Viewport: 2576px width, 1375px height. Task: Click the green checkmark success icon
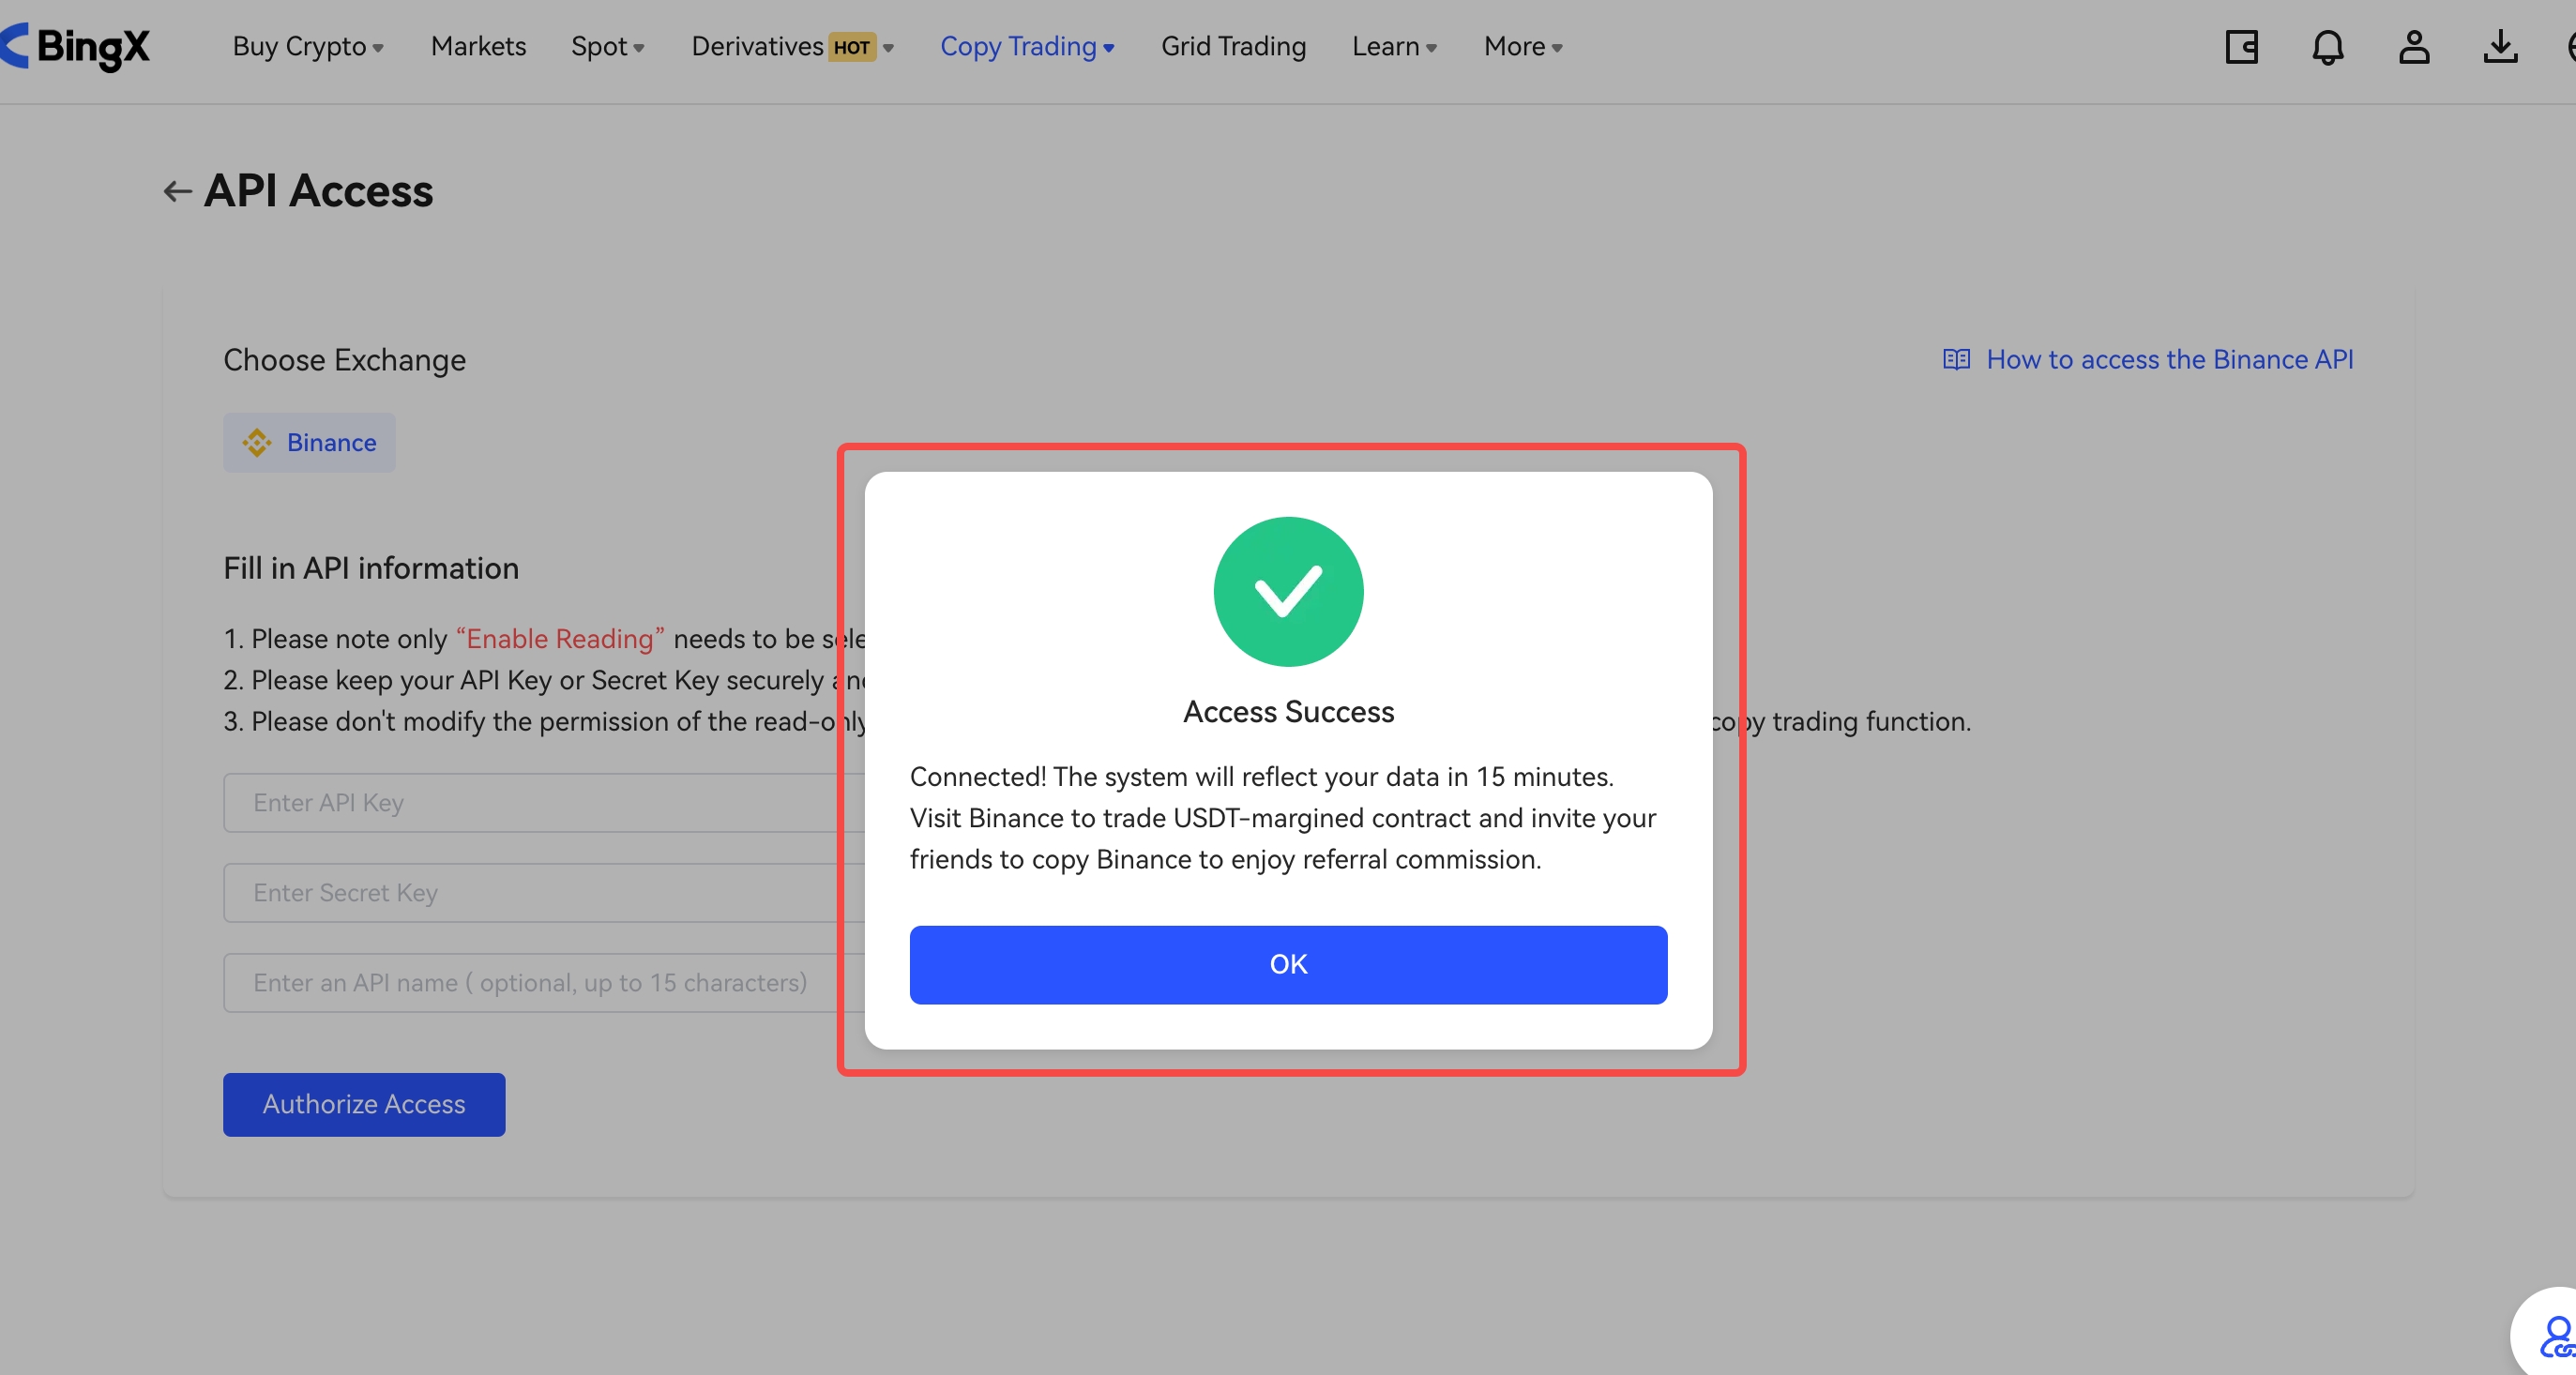(x=1288, y=593)
